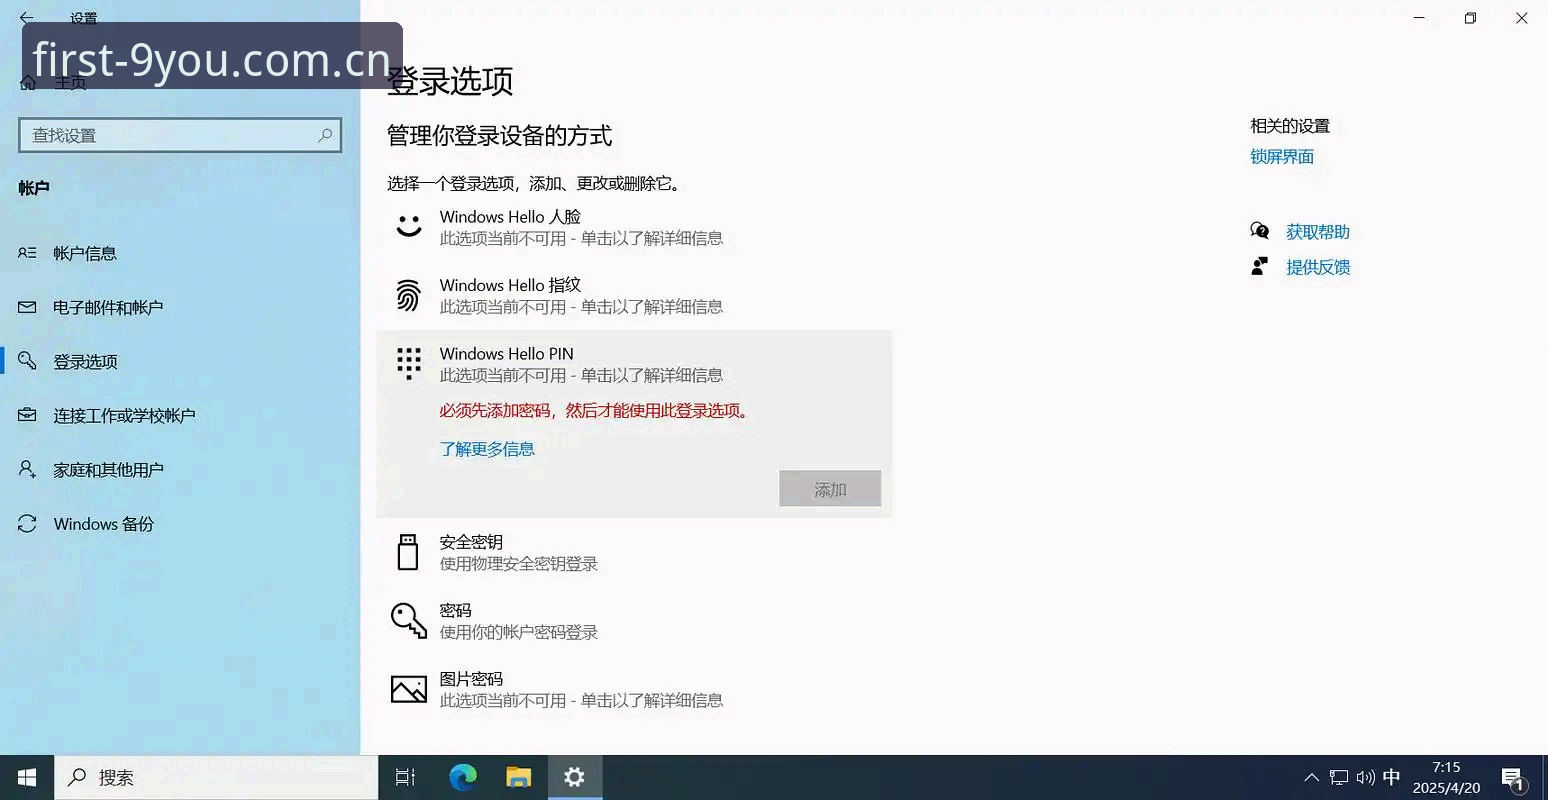Click the network icon in system tray

(x=1338, y=777)
